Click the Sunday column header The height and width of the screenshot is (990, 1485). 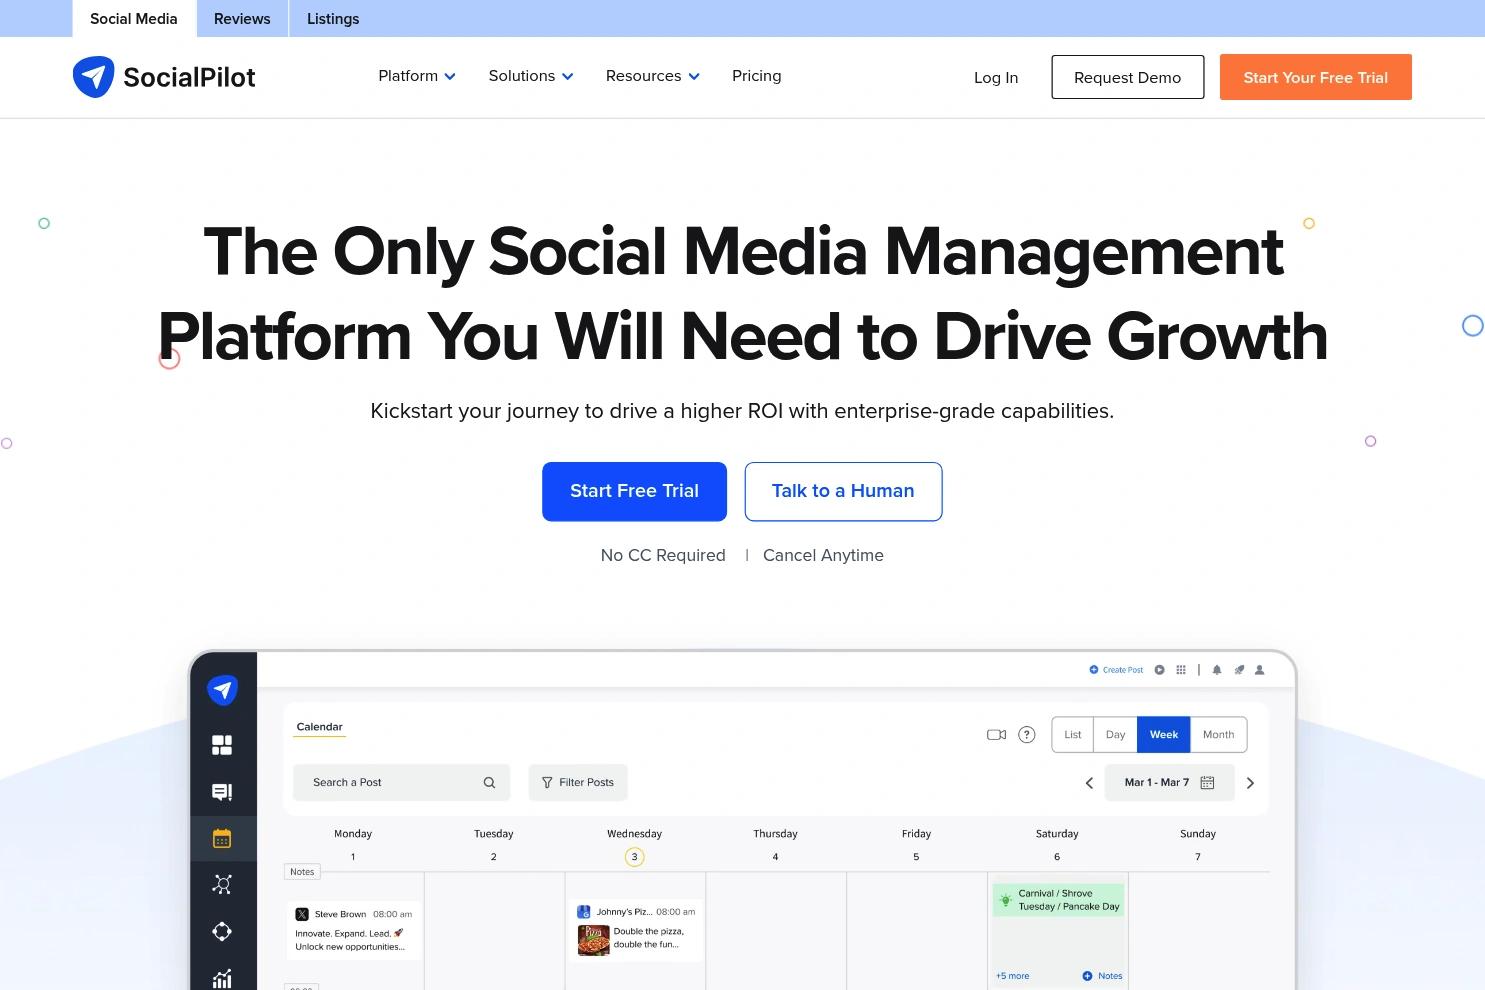(1198, 834)
